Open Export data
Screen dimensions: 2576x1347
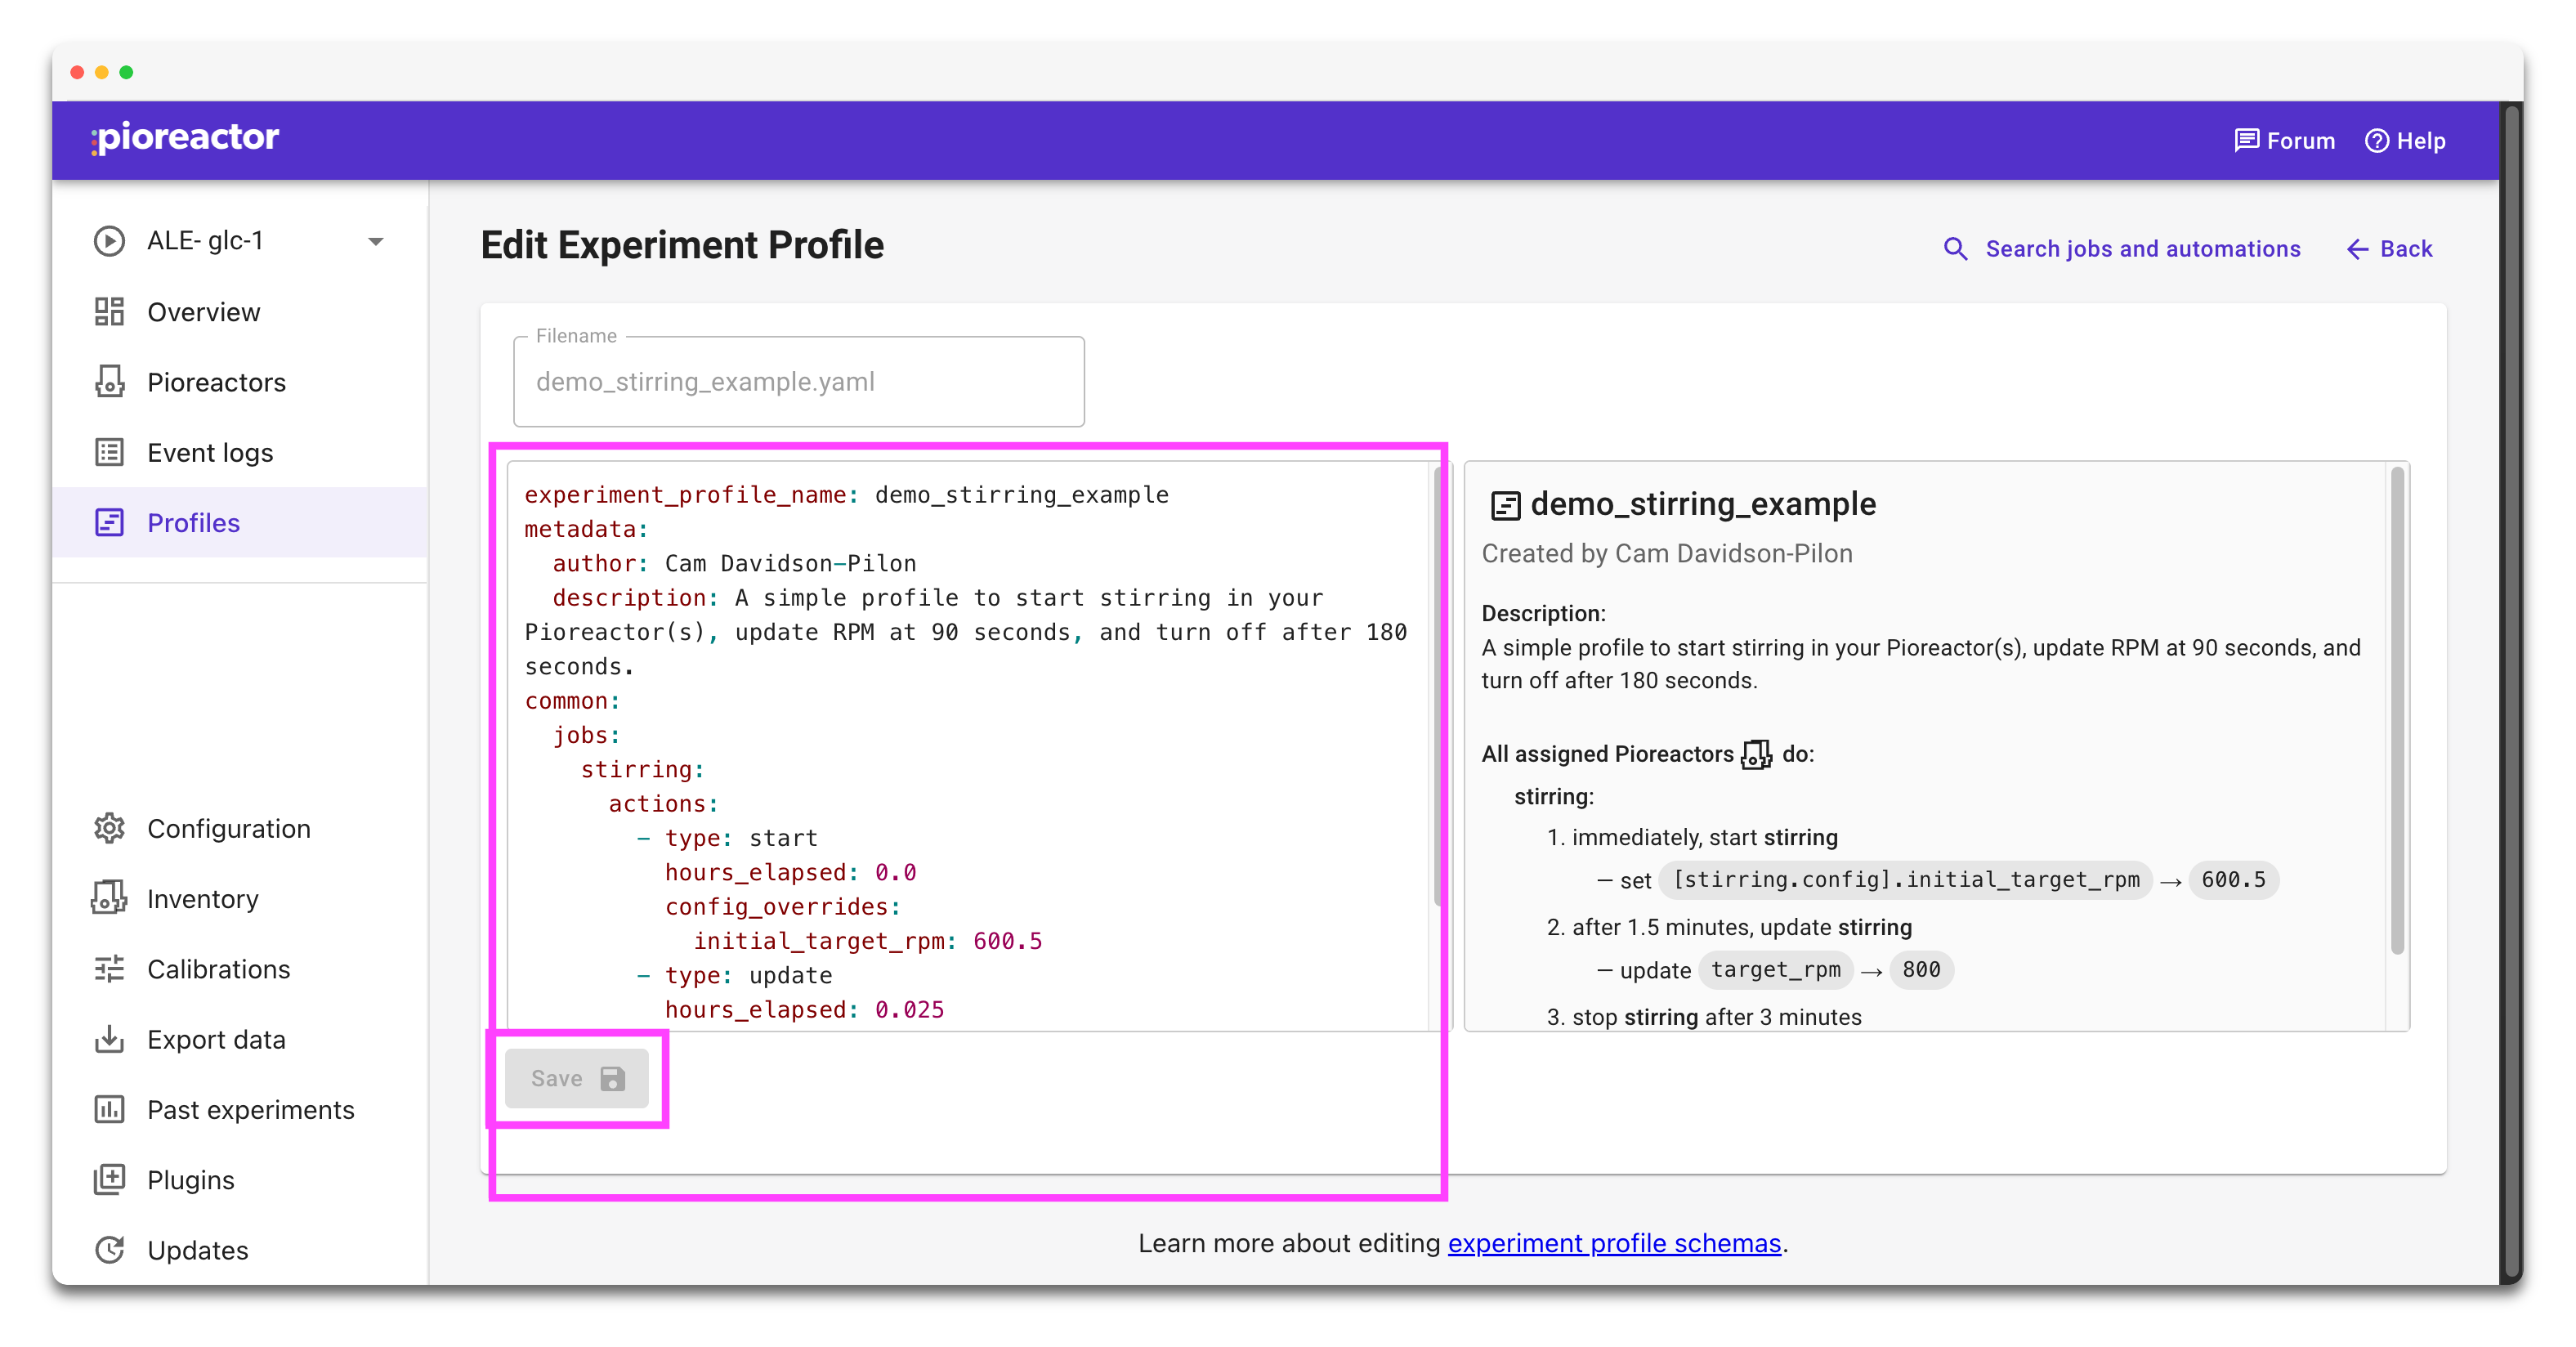click(x=217, y=1039)
